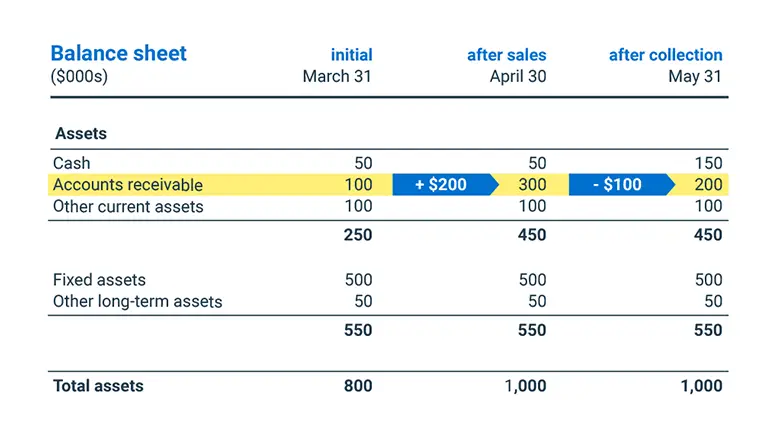Click the blue "- $100" arrow badge
780x439 pixels.
(x=617, y=185)
